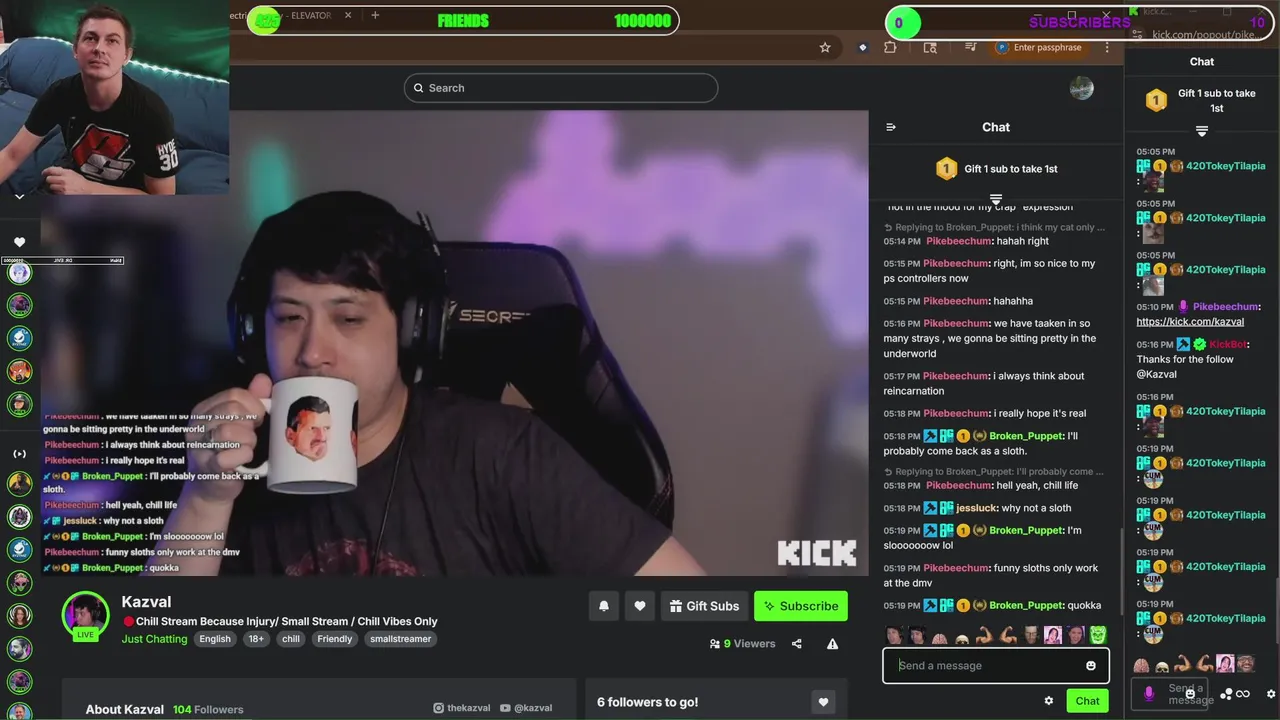Expand the gift leaderboard under Gift 1 sub

(996, 199)
